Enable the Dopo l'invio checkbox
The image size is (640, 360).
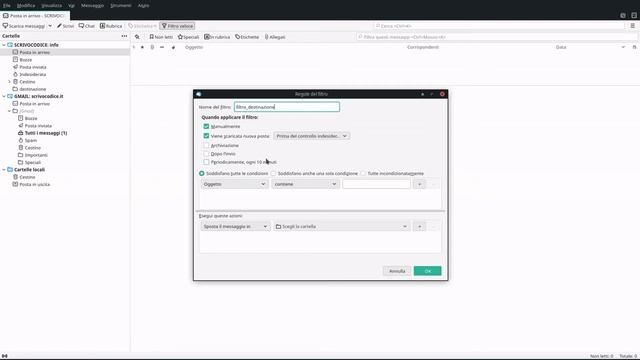(206, 154)
